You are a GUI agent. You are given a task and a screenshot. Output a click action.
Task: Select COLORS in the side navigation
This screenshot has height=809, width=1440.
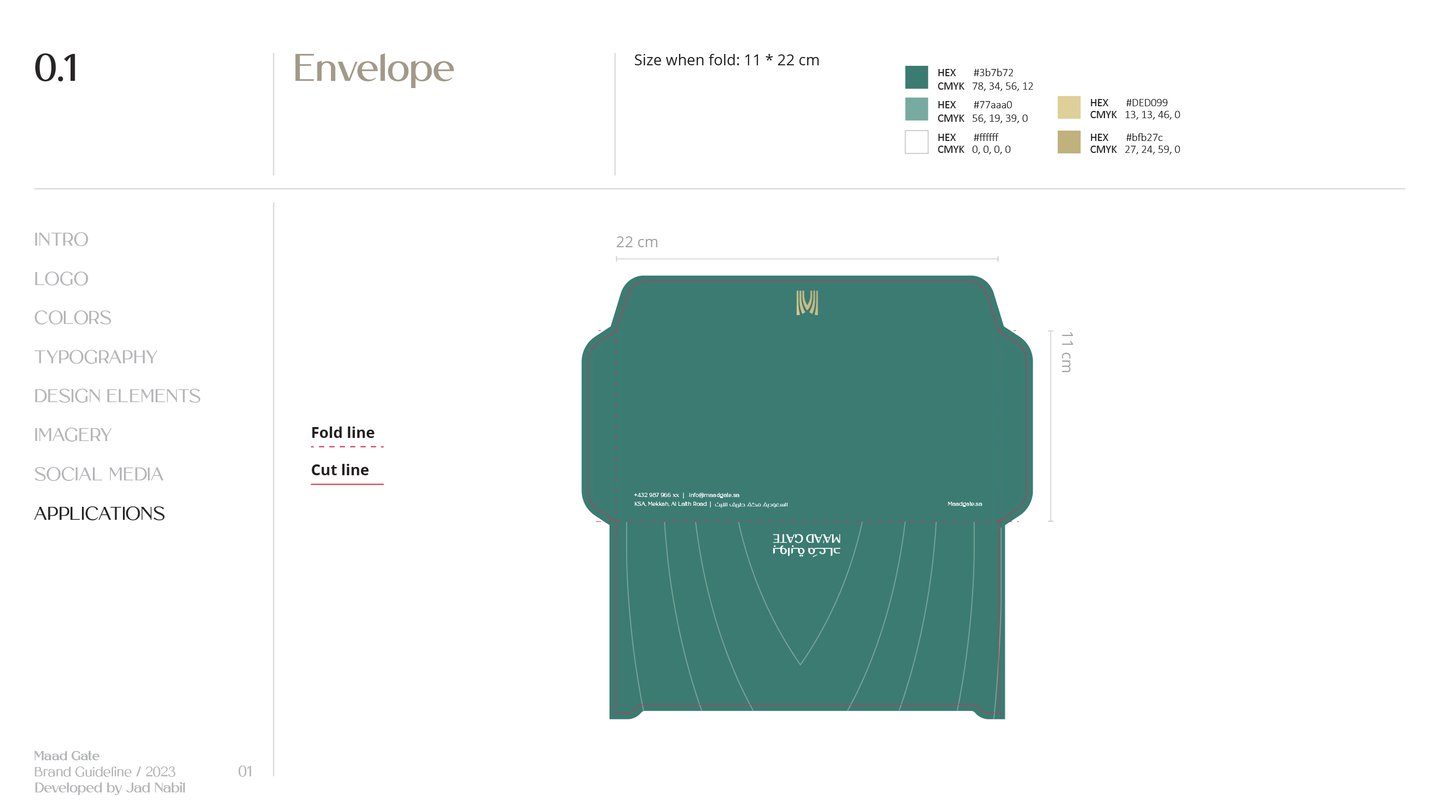pyautogui.click(x=73, y=318)
